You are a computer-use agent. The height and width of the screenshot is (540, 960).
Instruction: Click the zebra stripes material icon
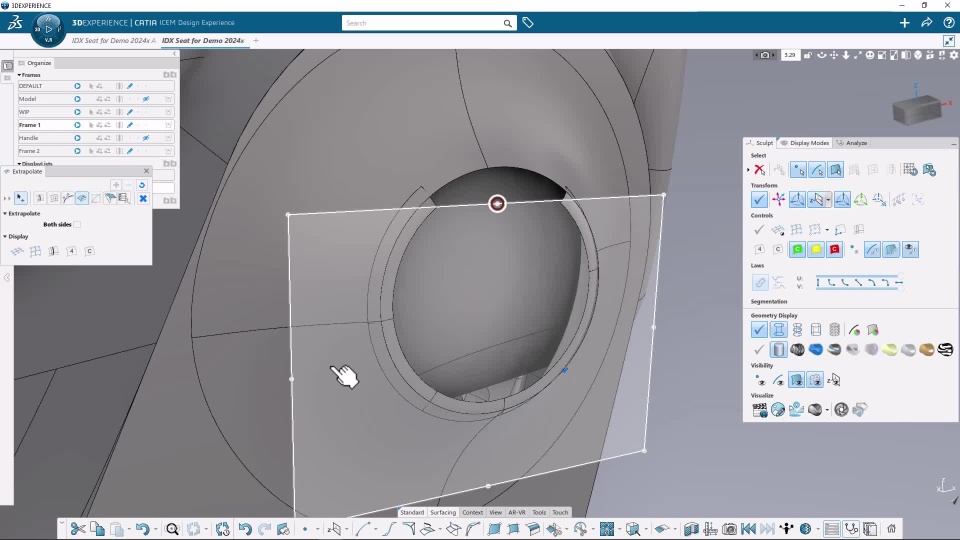point(945,350)
